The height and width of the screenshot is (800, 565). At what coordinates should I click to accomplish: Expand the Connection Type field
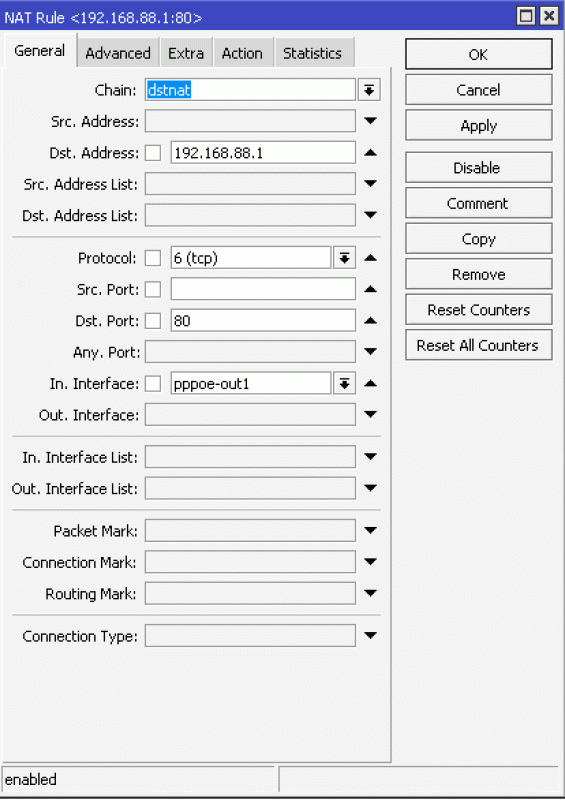pyautogui.click(x=371, y=636)
